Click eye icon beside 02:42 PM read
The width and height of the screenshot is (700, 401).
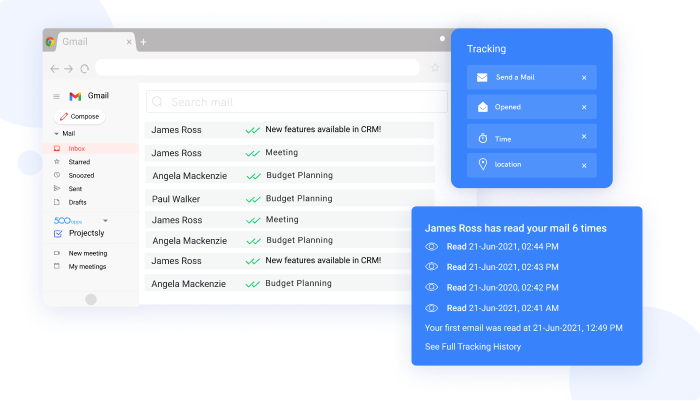point(431,287)
